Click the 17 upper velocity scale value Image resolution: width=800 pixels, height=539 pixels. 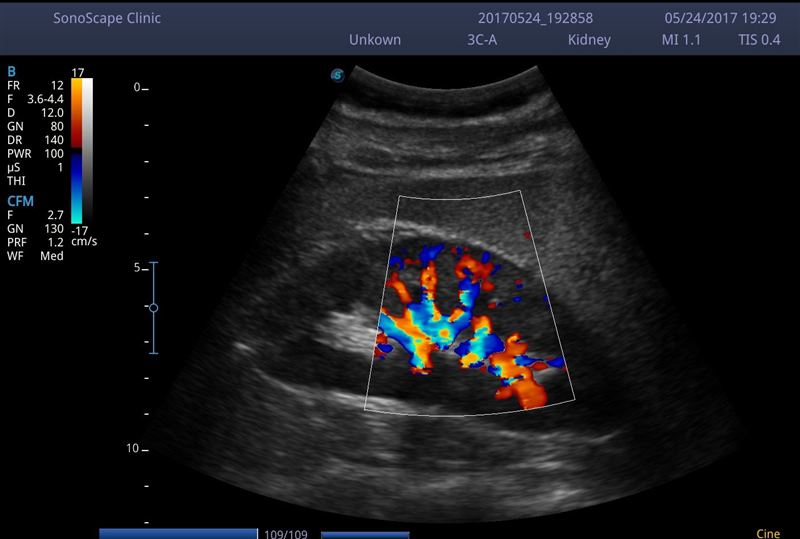(x=78, y=72)
